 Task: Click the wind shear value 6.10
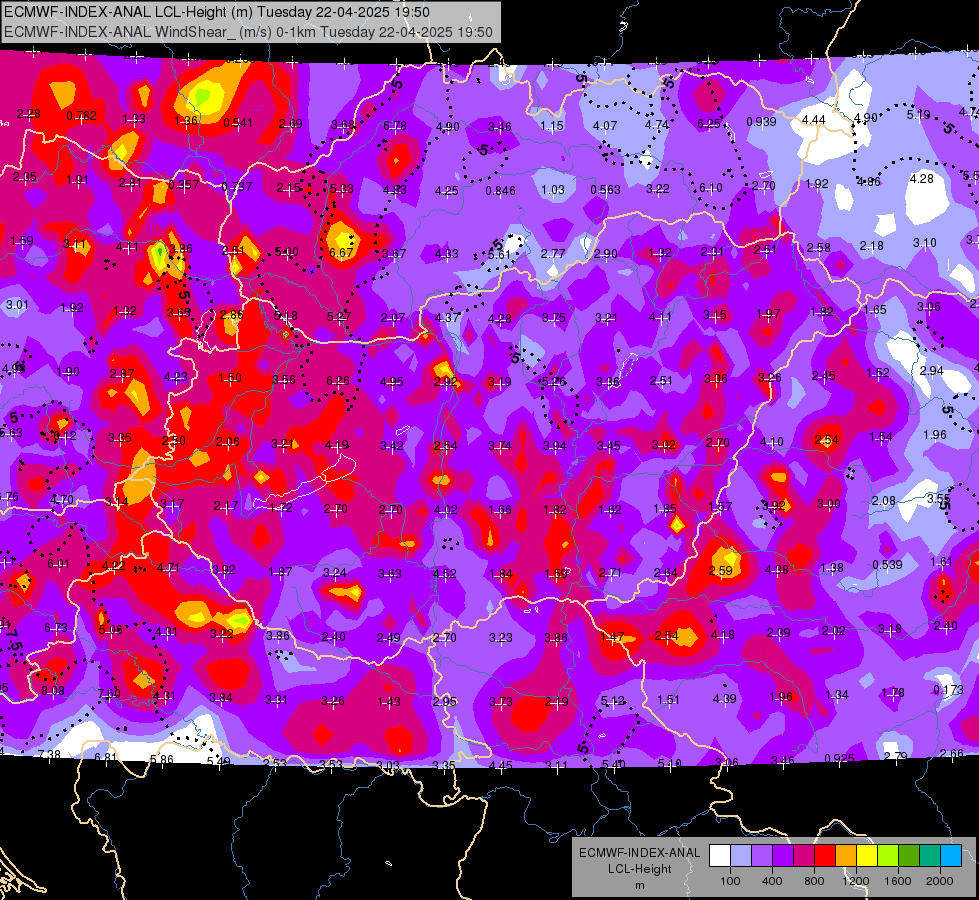(711, 188)
